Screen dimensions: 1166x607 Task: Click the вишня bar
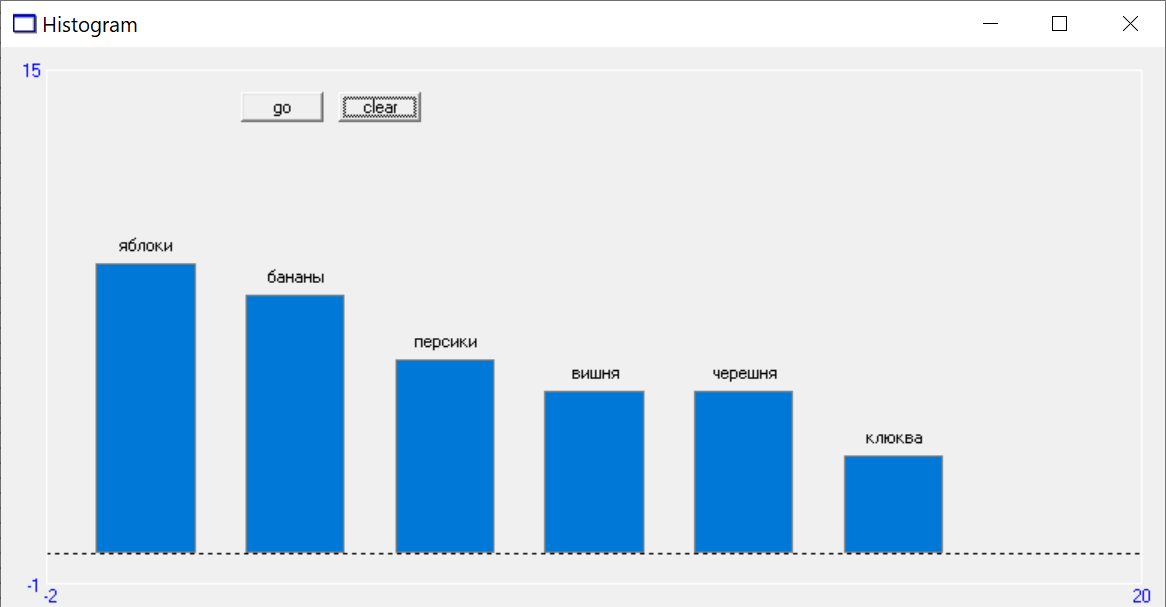click(x=594, y=472)
